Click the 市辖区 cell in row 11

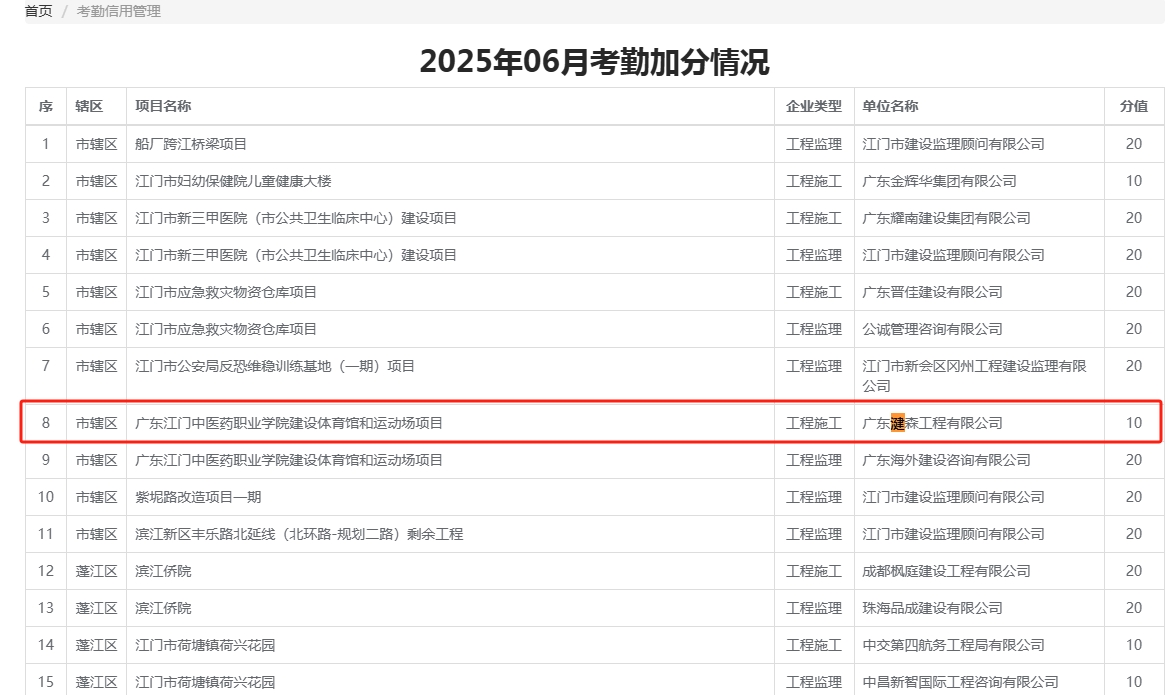point(97,534)
